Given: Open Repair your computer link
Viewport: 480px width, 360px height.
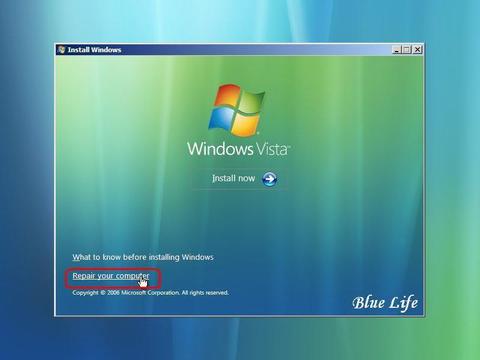Looking at the screenshot, I should tap(111, 276).
